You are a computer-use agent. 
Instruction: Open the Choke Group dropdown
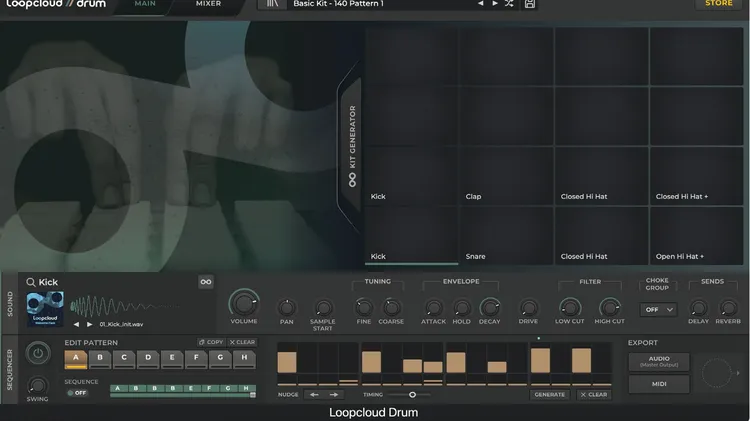point(658,310)
